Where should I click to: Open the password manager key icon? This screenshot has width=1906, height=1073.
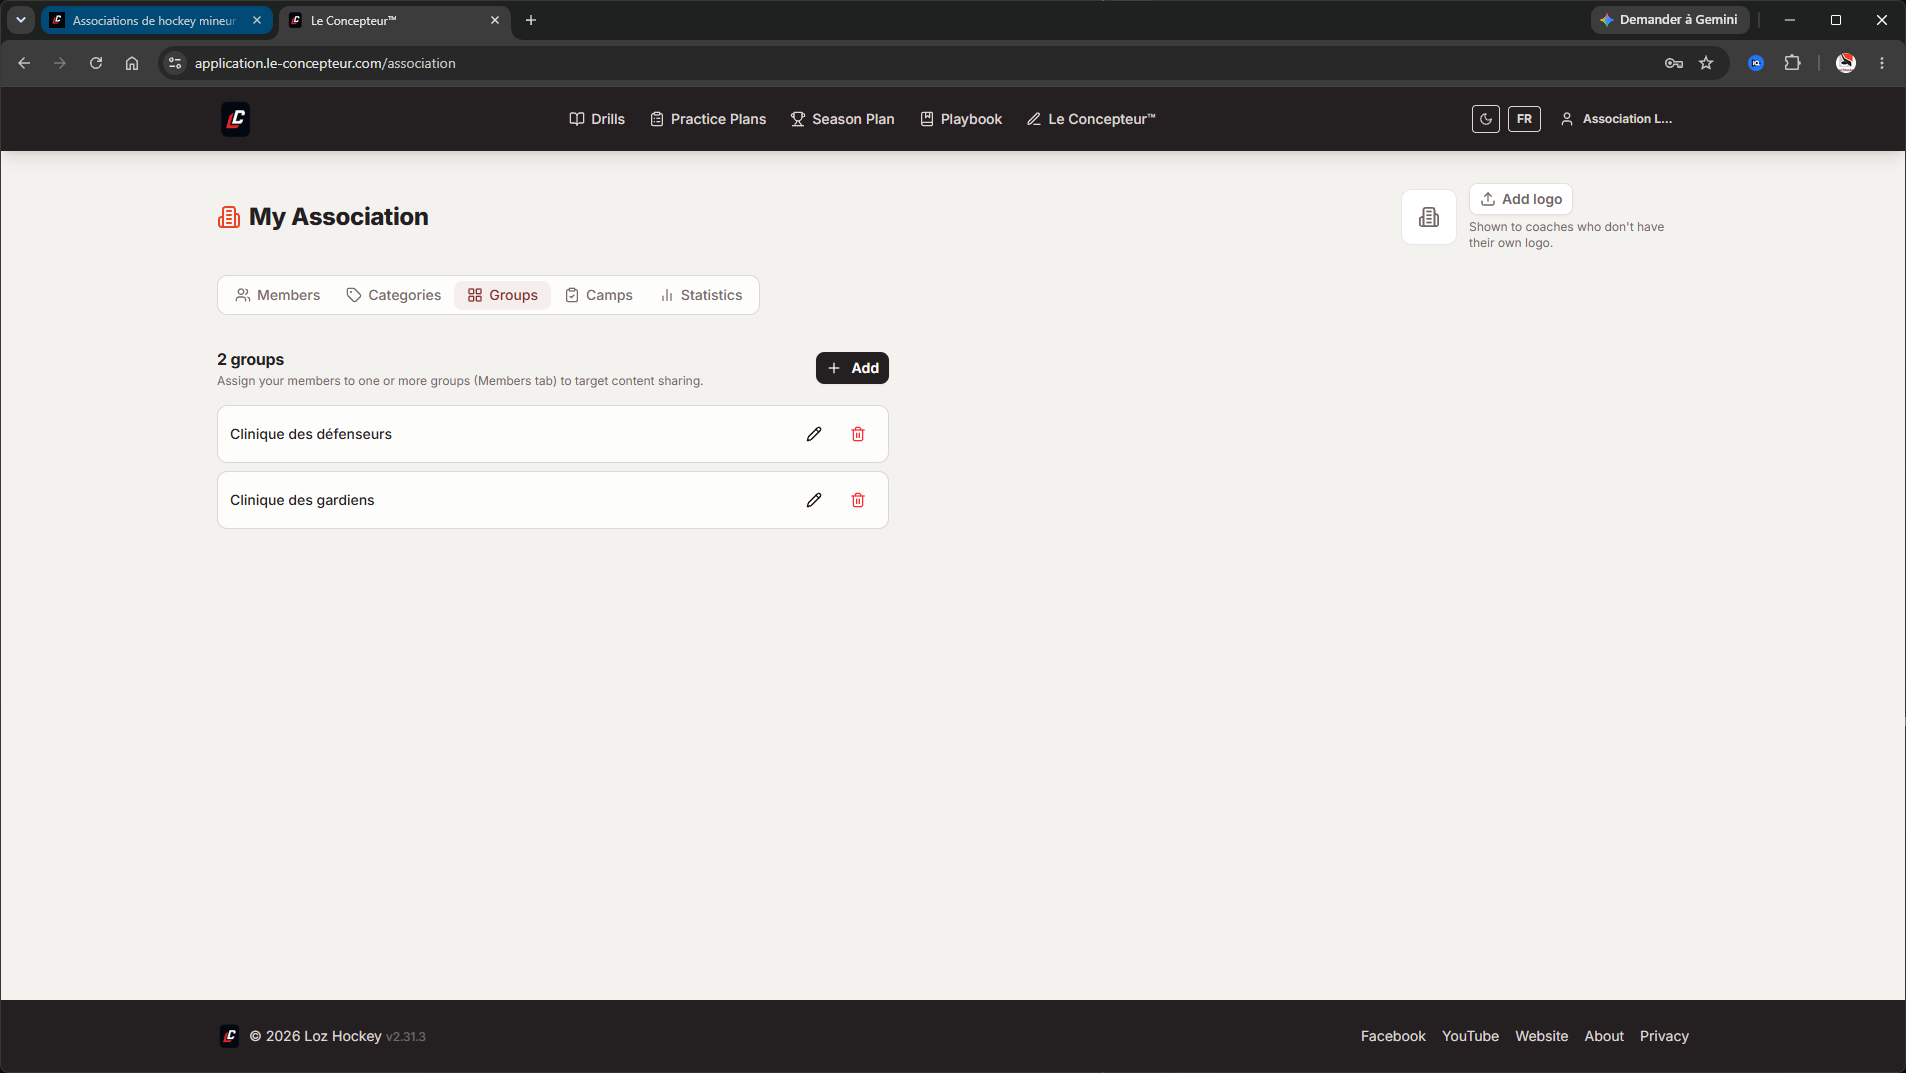[x=1674, y=63]
